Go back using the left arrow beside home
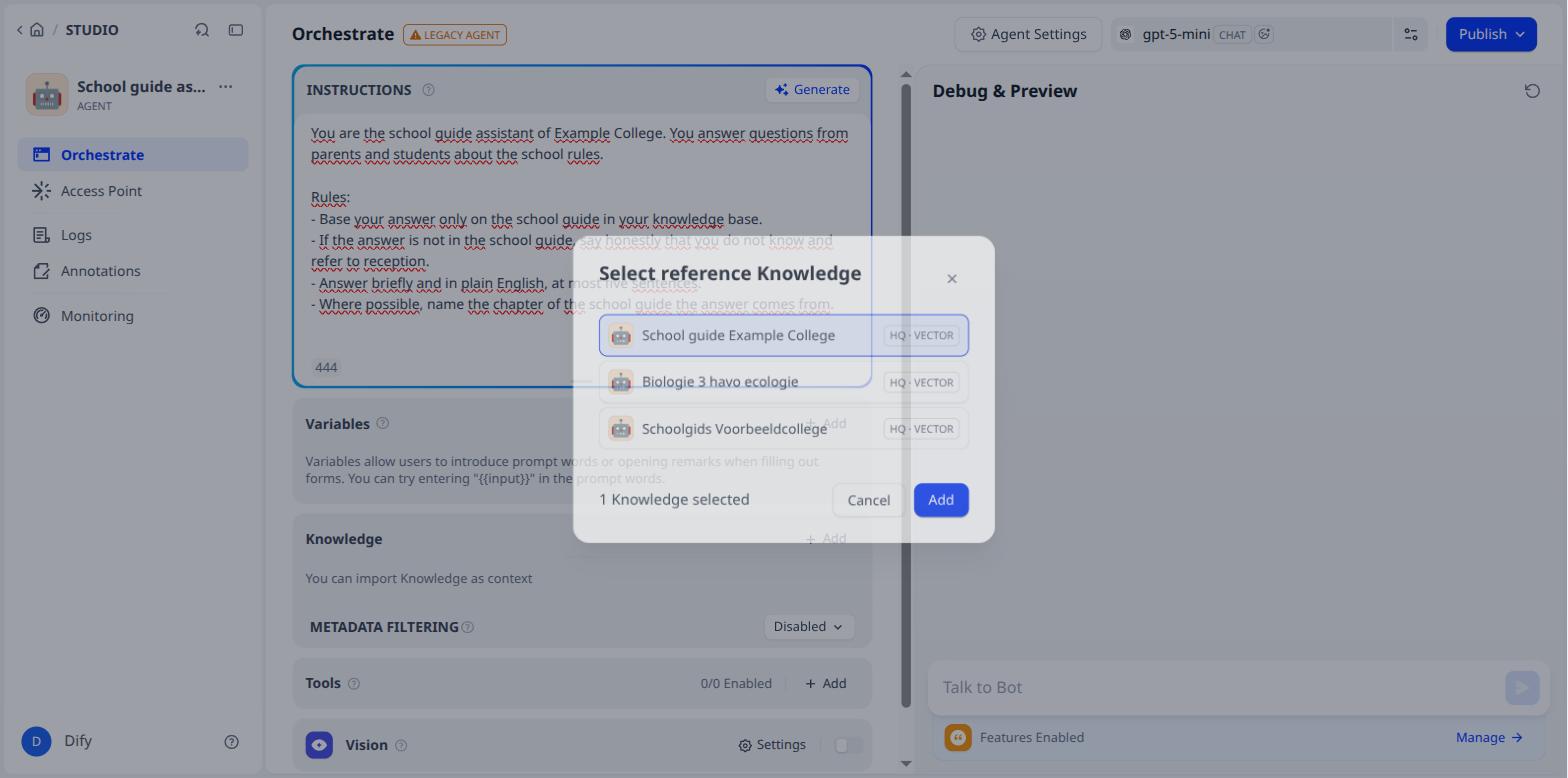This screenshot has width=1568, height=778. click(x=20, y=30)
